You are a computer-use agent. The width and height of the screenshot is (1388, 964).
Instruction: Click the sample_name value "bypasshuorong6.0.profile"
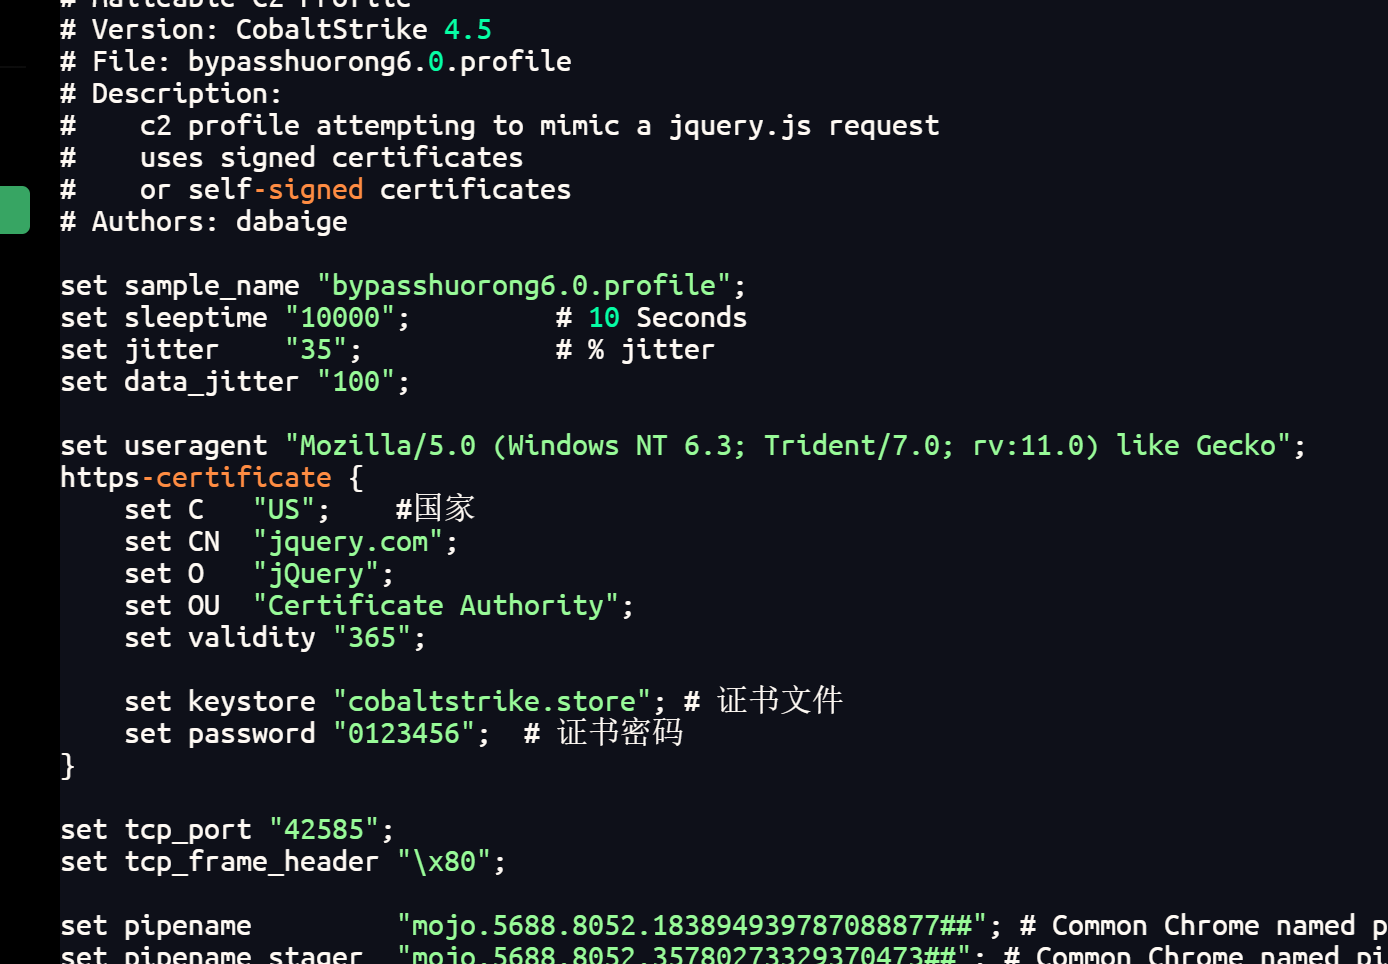click(524, 286)
